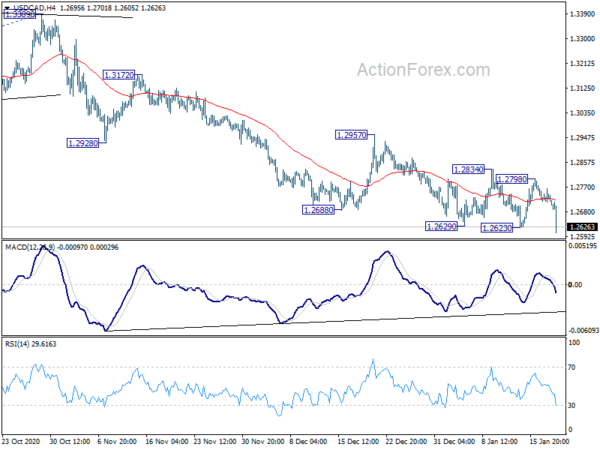Click the USDCAD,H4 chart title text
This screenshot has width=600, height=450.
[34, 8]
